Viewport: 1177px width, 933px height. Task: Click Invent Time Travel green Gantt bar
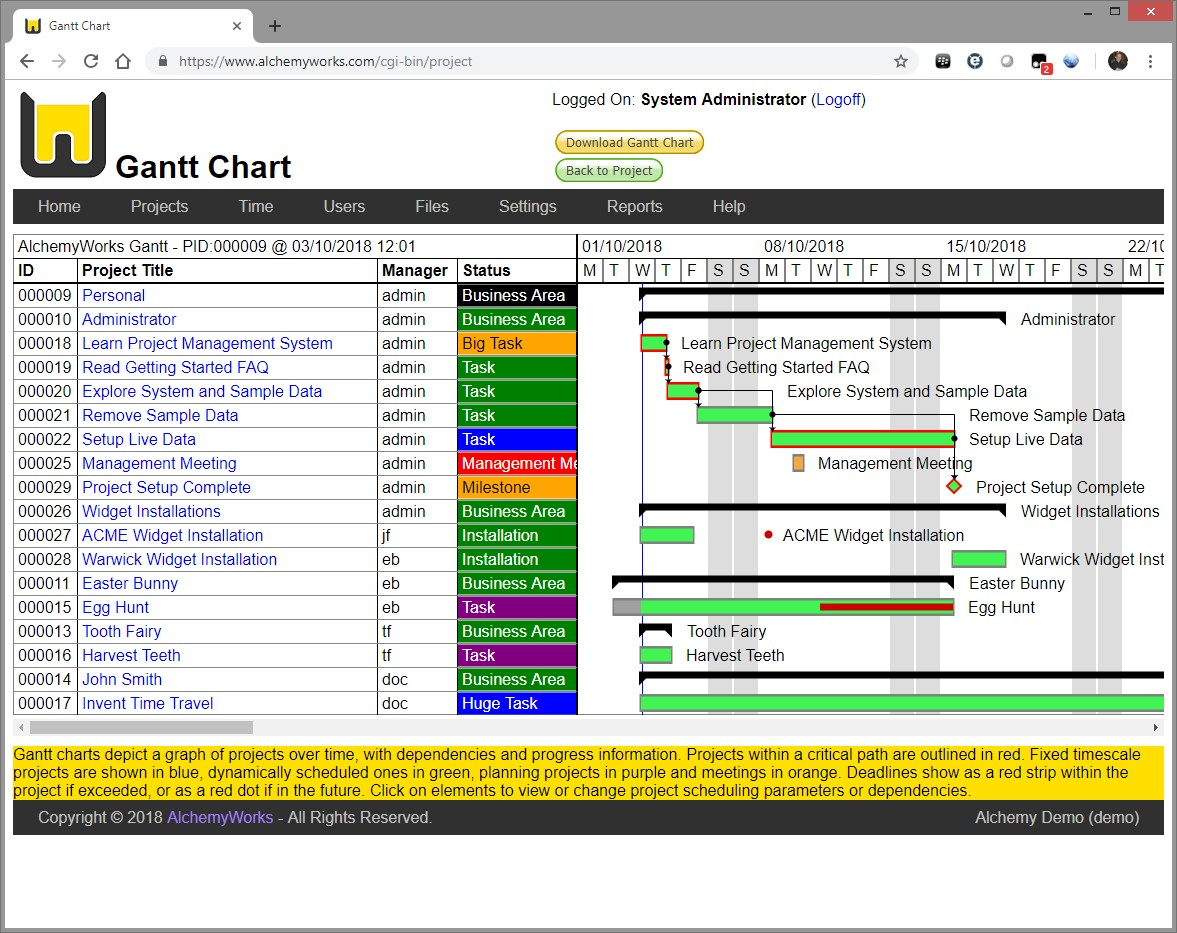pyautogui.click(x=902, y=703)
